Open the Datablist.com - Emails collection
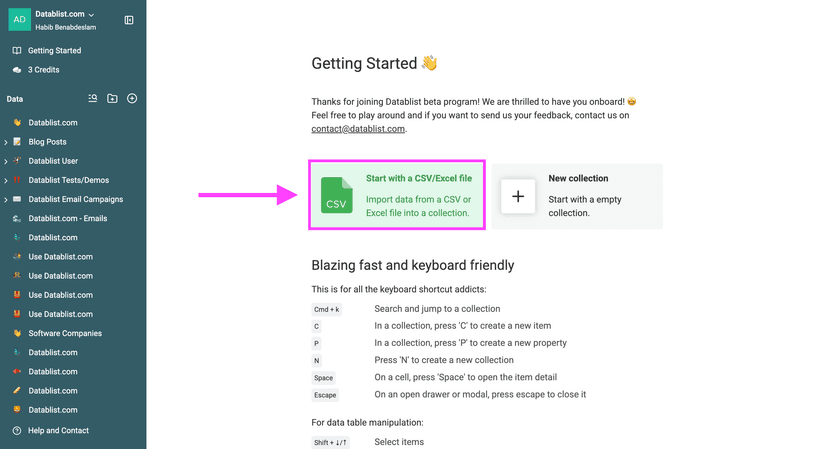828x449 pixels. tap(67, 218)
